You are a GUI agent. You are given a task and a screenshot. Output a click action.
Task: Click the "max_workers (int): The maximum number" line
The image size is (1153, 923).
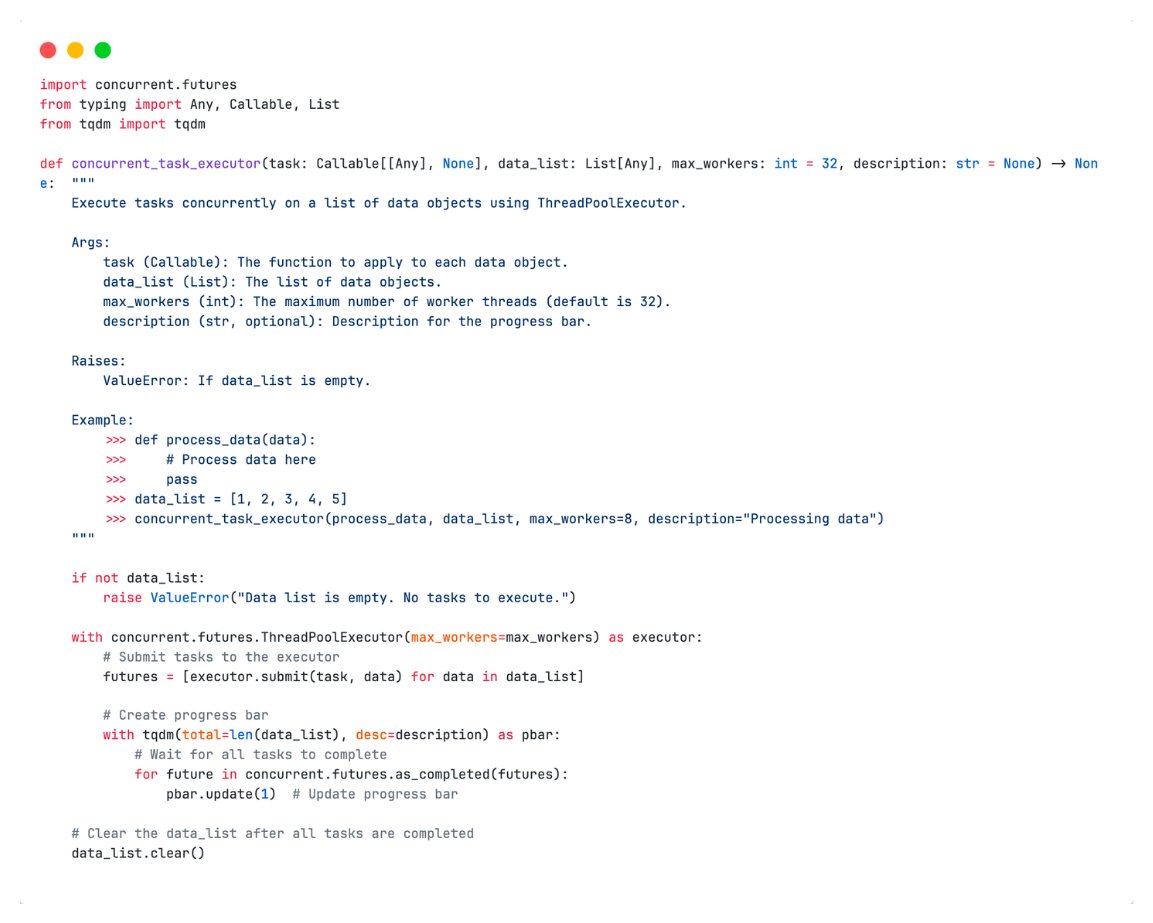(387, 302)
